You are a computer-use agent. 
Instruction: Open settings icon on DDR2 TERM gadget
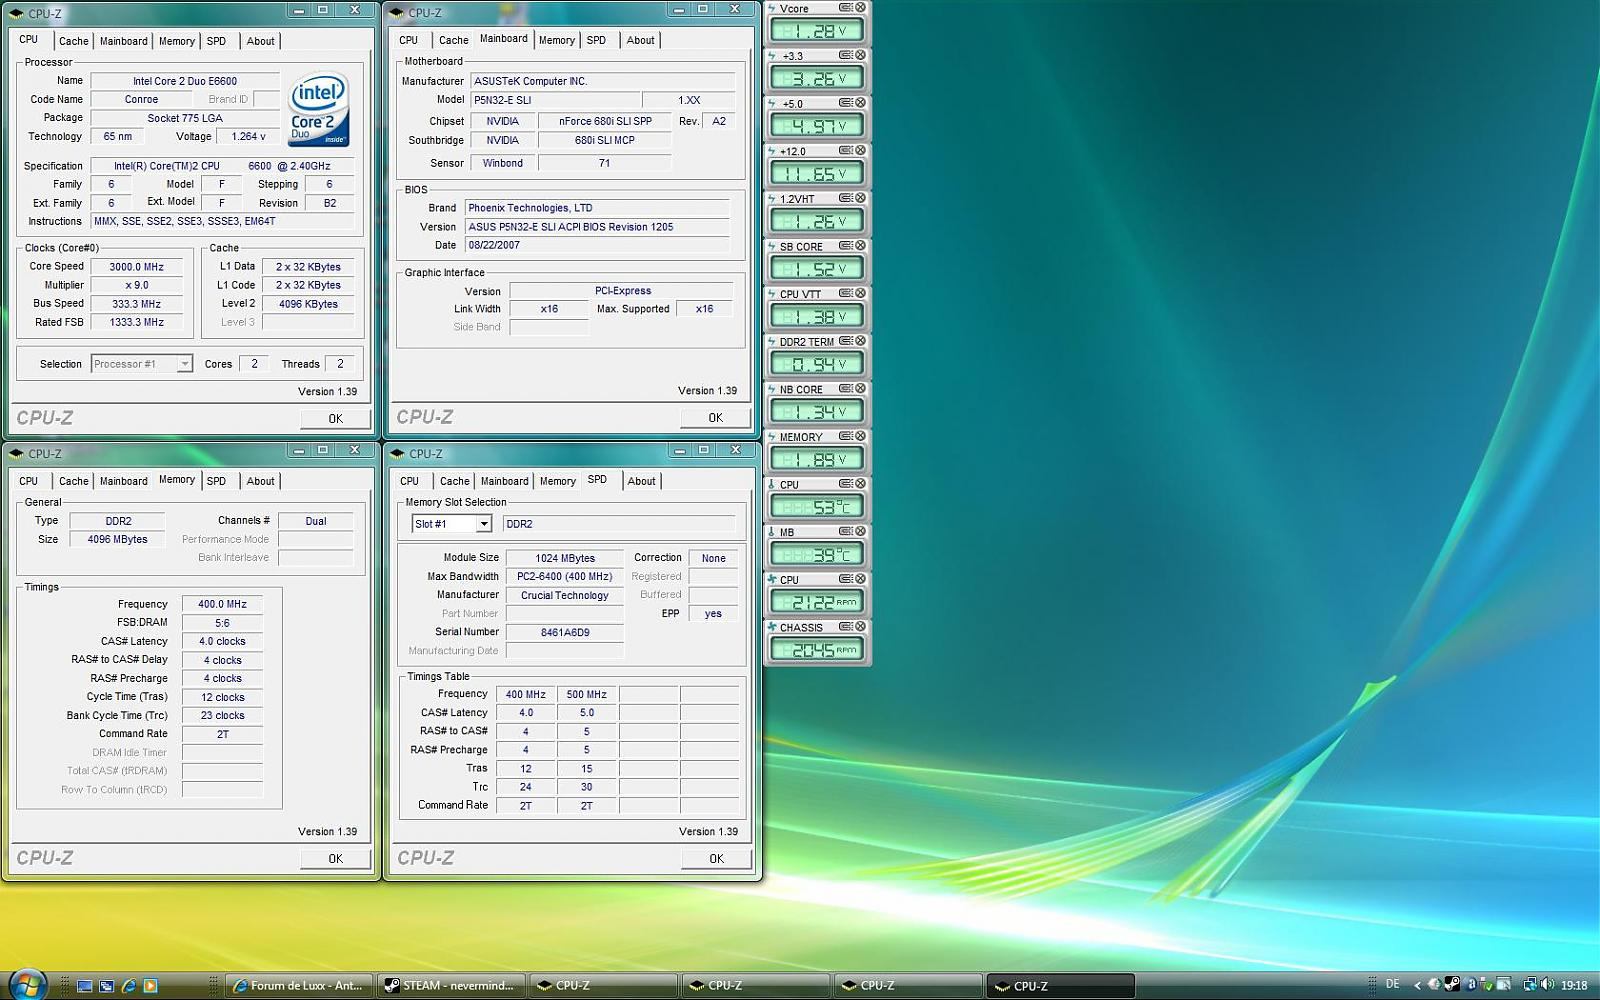coord(846,341)
